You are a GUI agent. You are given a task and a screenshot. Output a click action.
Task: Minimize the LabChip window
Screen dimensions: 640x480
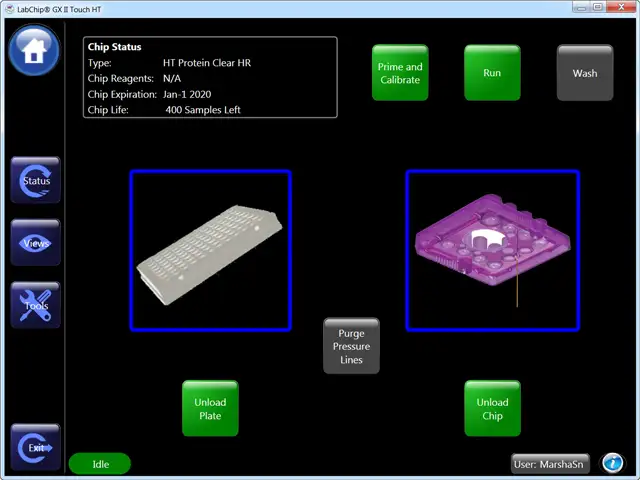(x=582, y=7)
